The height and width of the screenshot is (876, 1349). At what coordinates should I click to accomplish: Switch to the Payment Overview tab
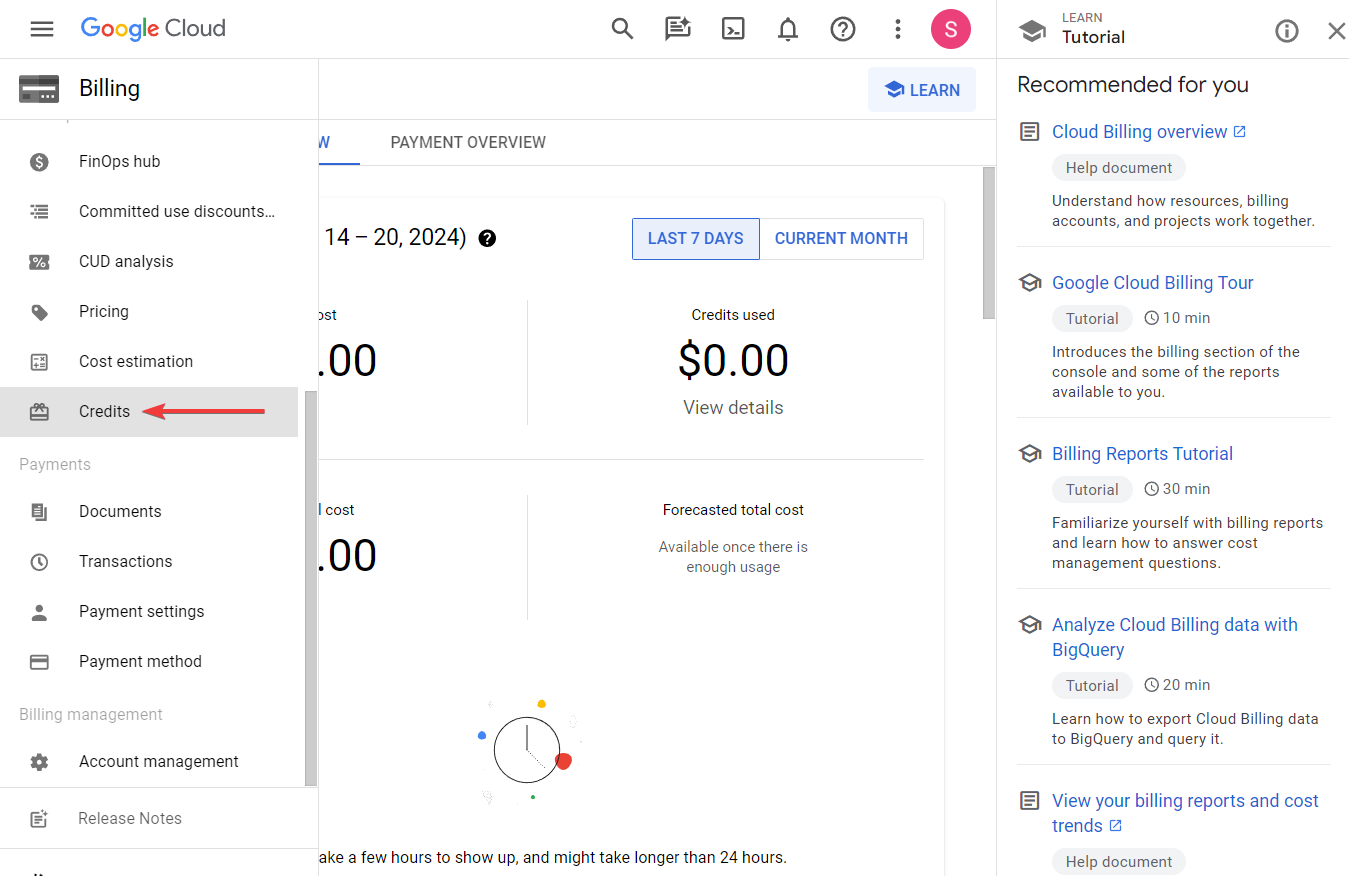click(468, 142)
